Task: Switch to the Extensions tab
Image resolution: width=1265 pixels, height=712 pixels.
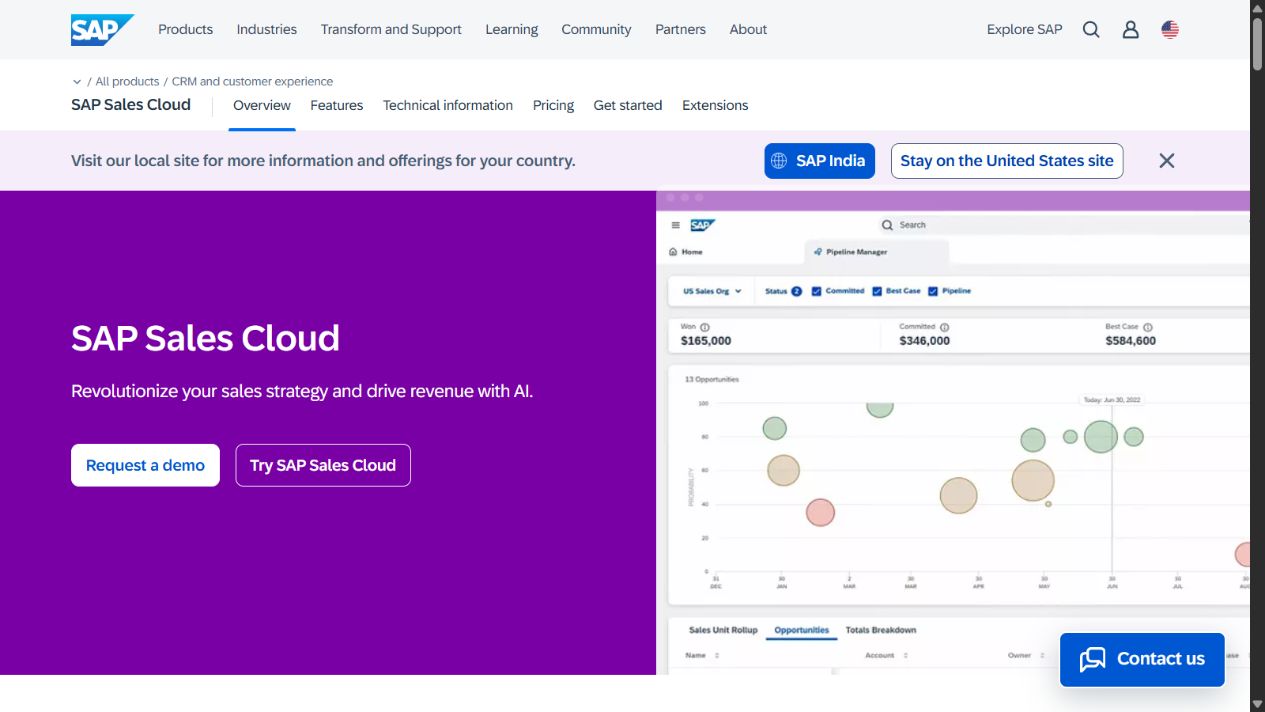Action: 715,105
